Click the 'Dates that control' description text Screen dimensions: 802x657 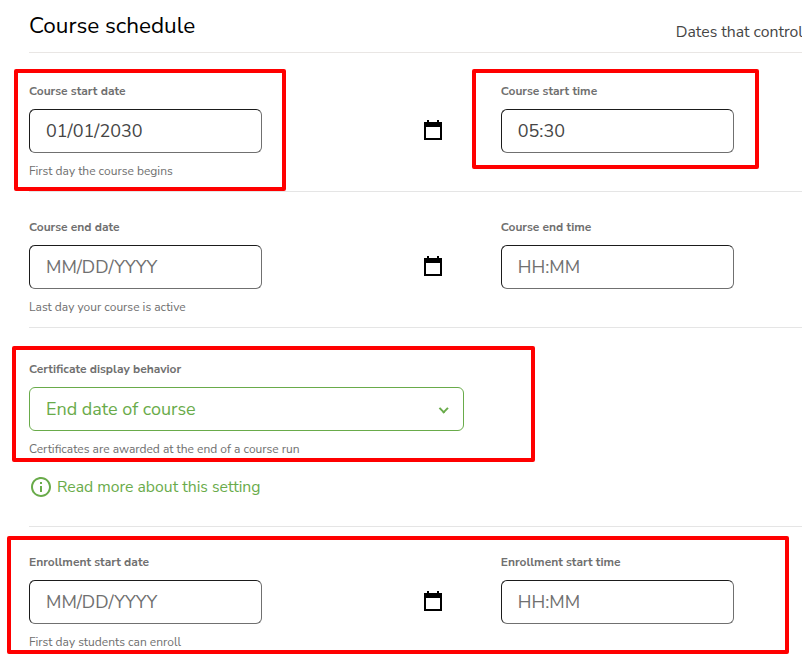point(739,32)
